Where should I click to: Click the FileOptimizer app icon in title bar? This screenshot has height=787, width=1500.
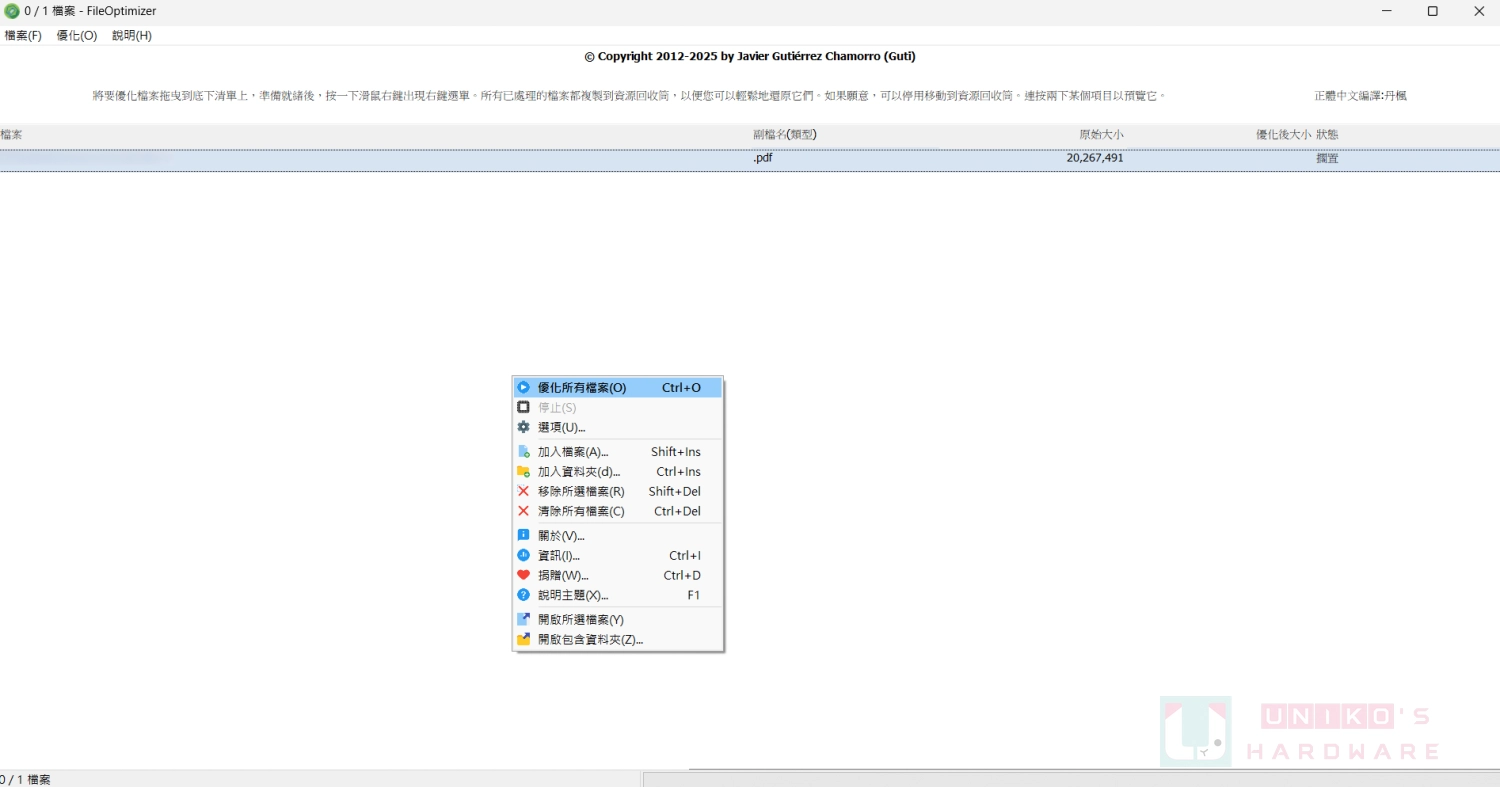coord(12,11)
